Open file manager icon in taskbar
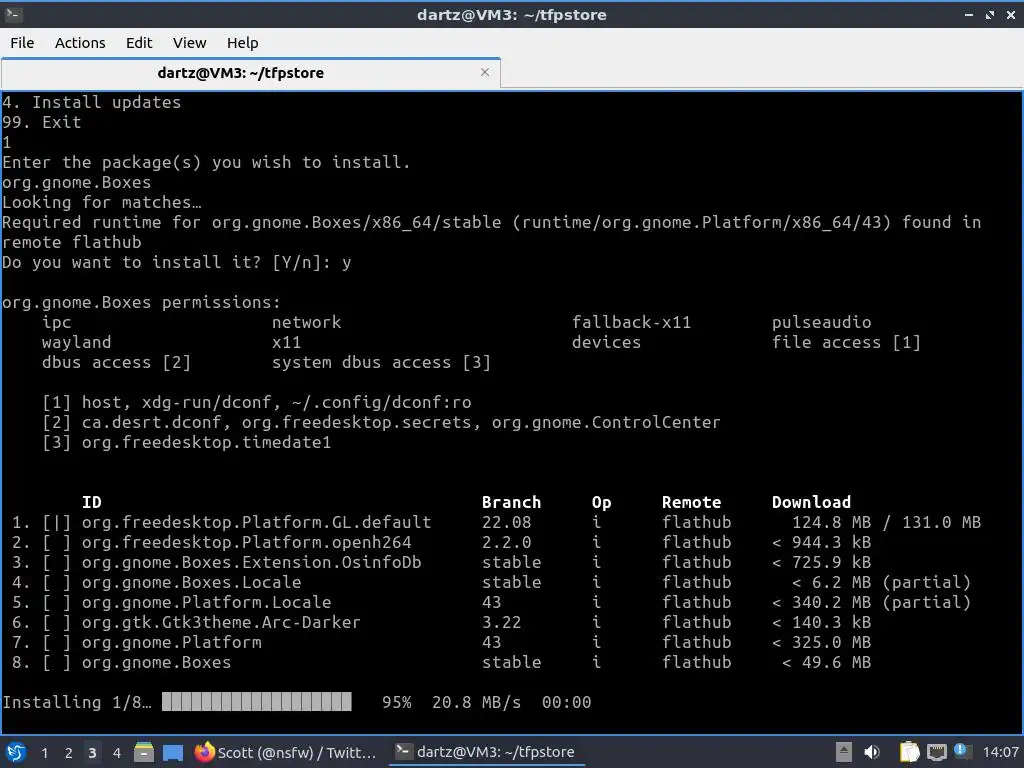The height and width of the screenshot is (768, 1024). 144,752
